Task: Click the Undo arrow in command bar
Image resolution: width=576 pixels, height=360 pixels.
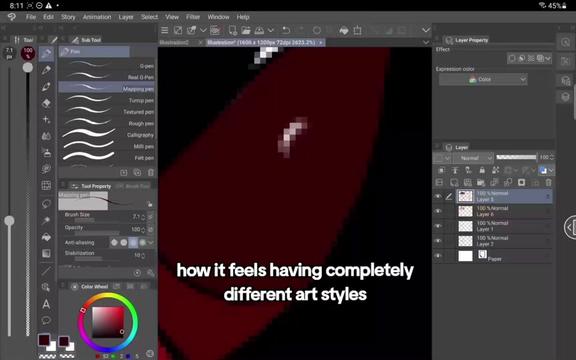Action: coord(286,30)
